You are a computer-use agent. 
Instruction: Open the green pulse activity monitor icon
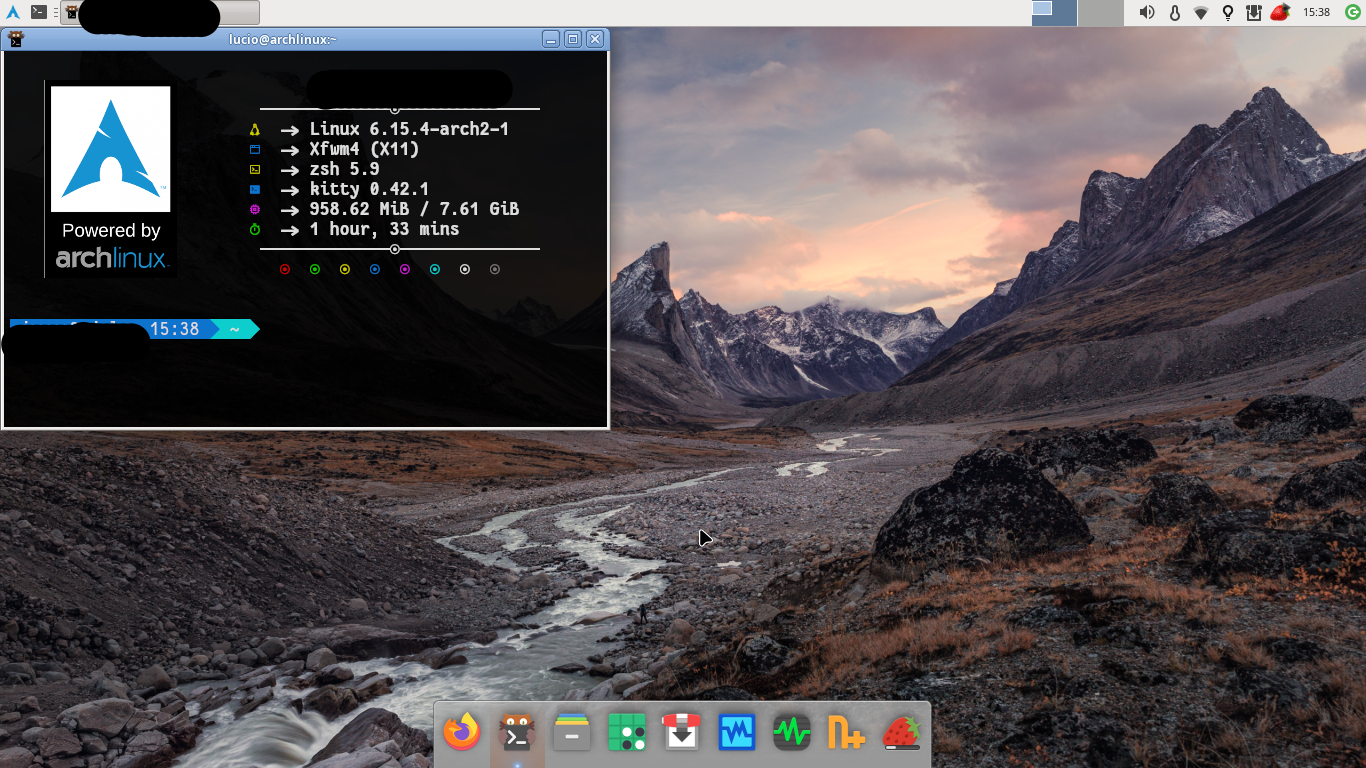click(x=792, y=733)
